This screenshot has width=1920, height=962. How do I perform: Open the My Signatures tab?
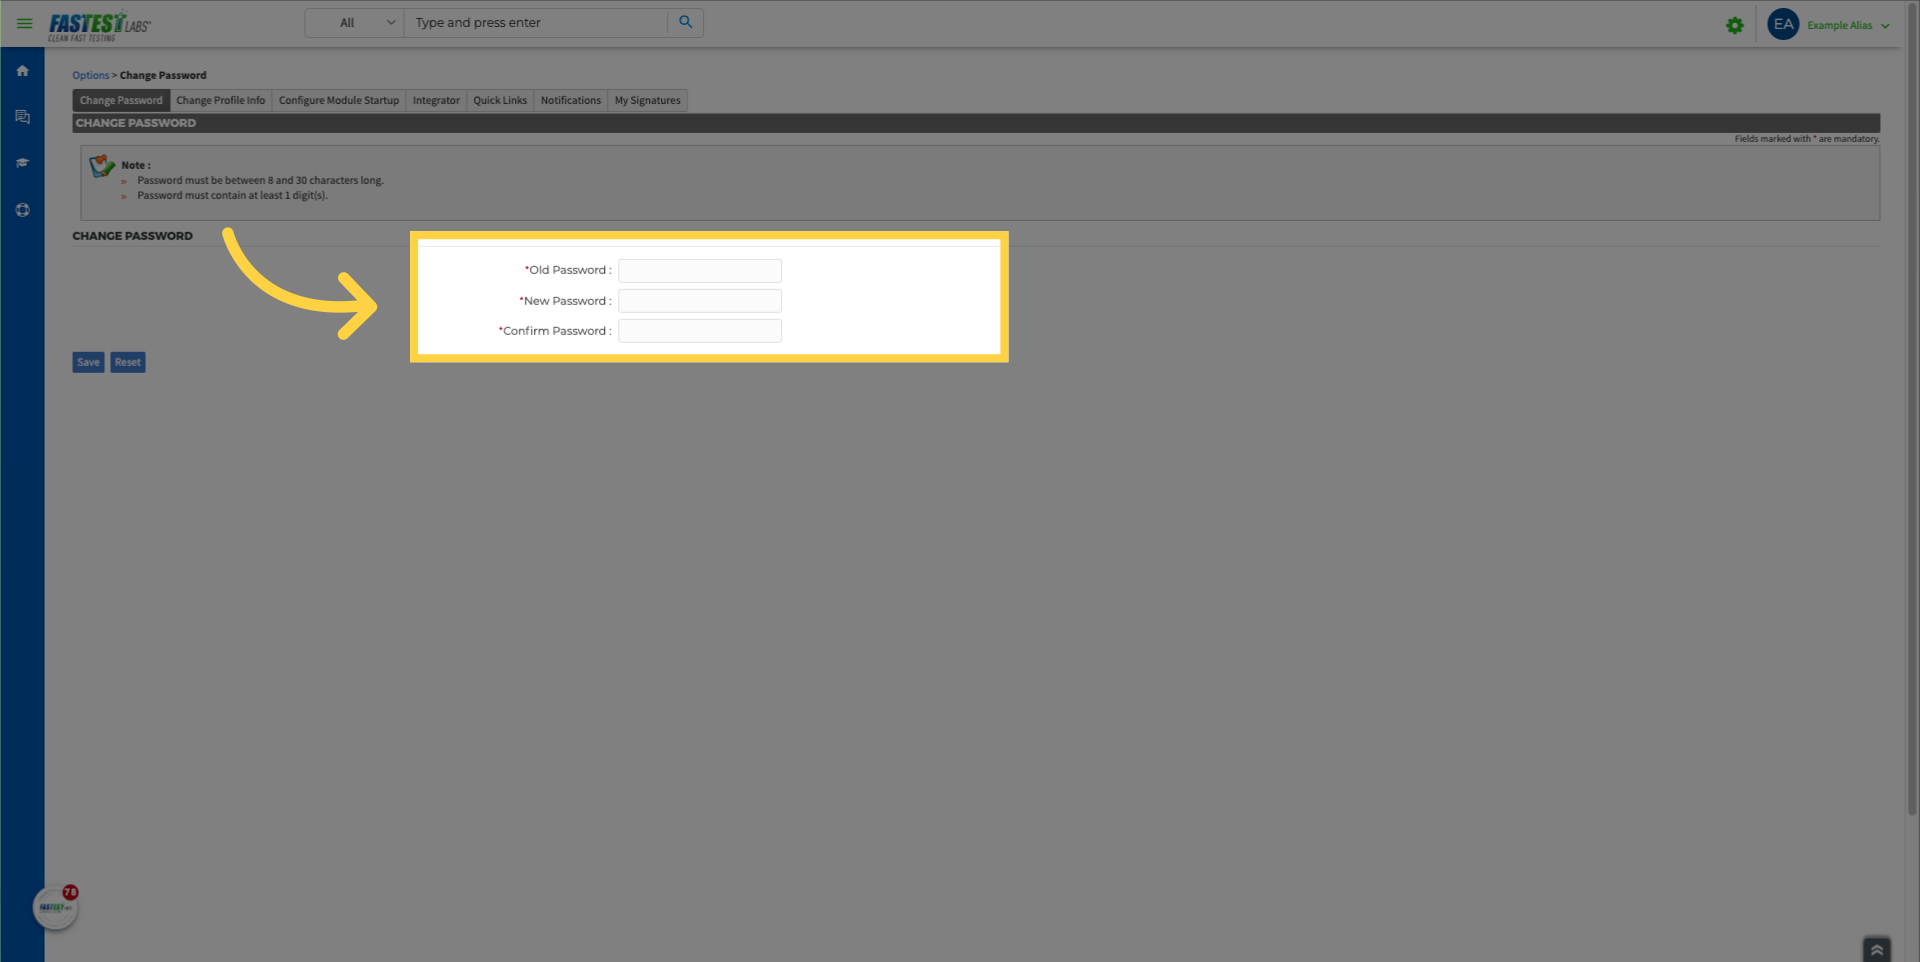(647, 100)
